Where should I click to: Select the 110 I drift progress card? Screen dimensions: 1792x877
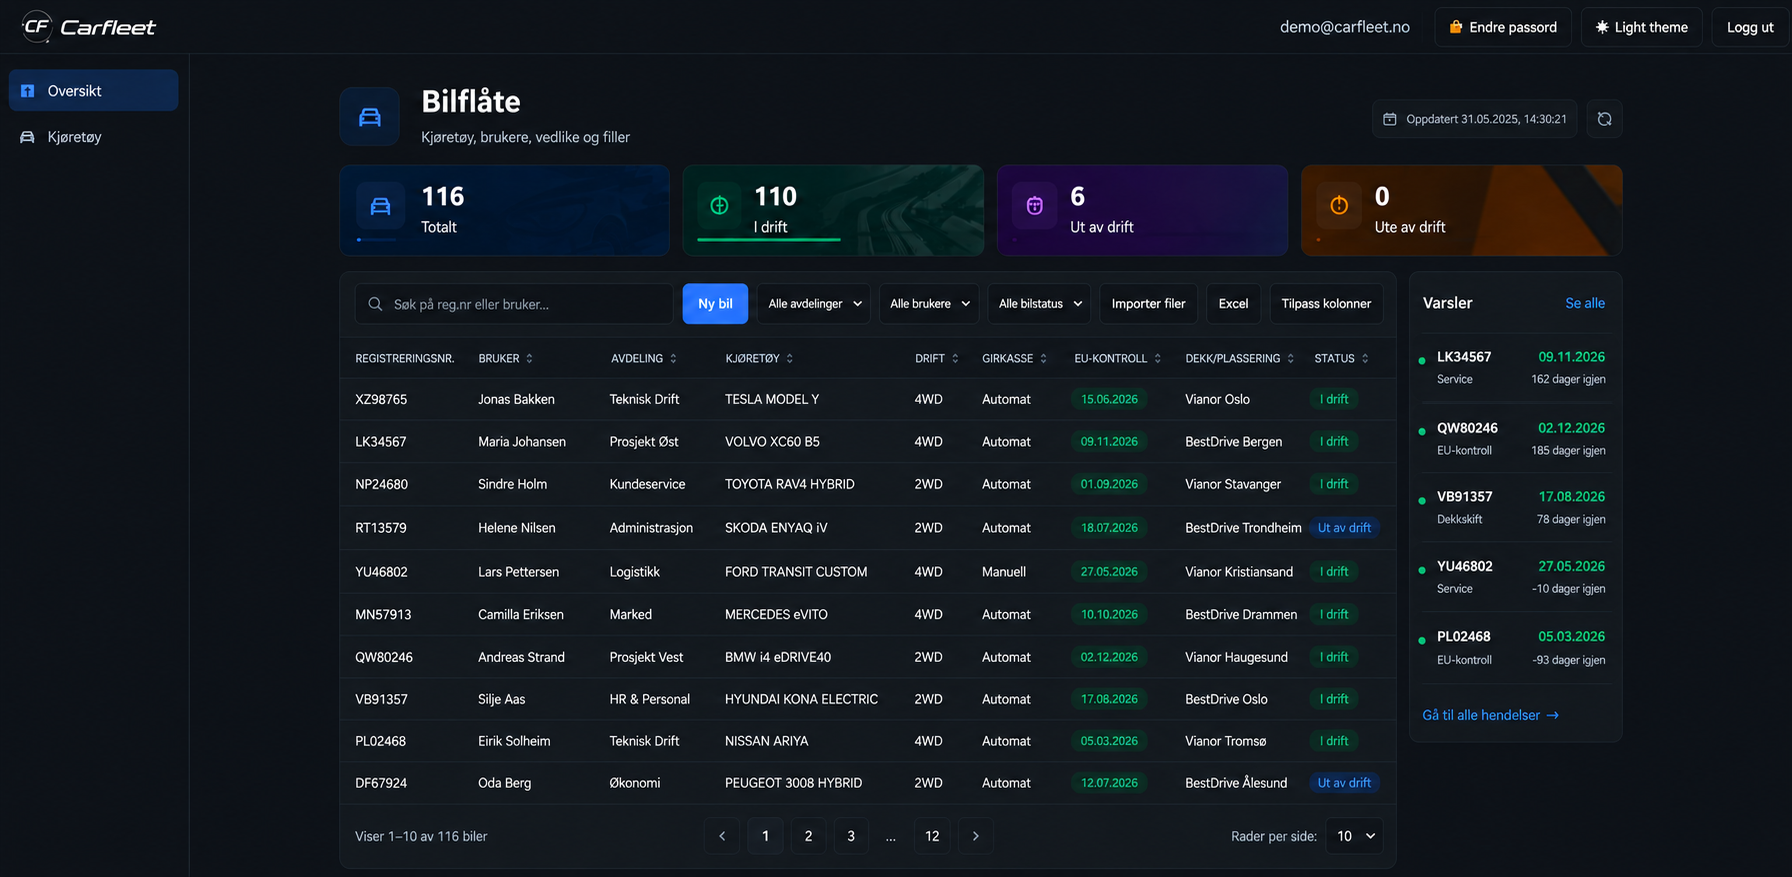[x=833, y=210]
